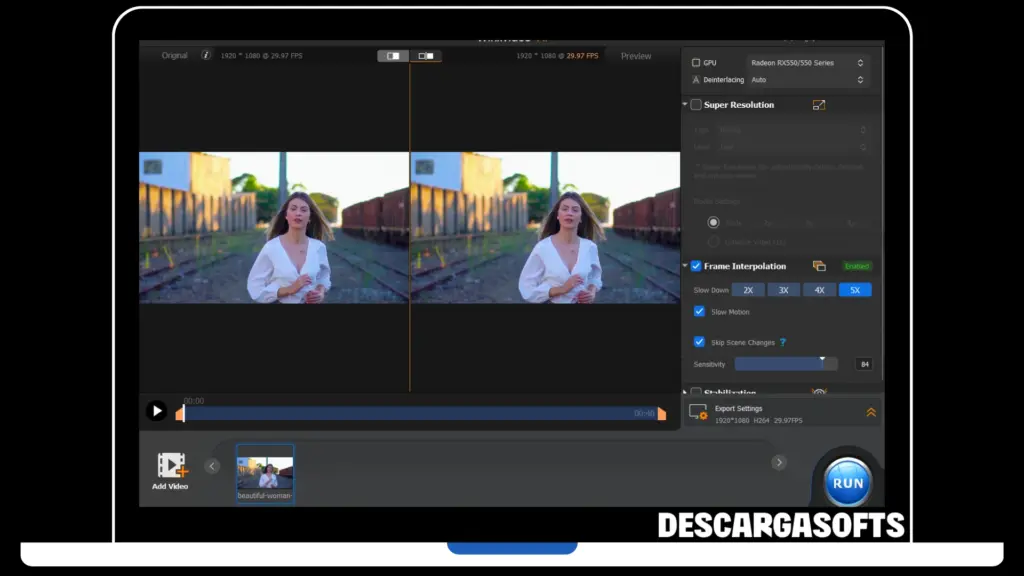Click the Export Settings monitor gear icon
Image resolution: width=1024 pixels, height=576 pixels.
pyautogui.click(x=698, y=413)
